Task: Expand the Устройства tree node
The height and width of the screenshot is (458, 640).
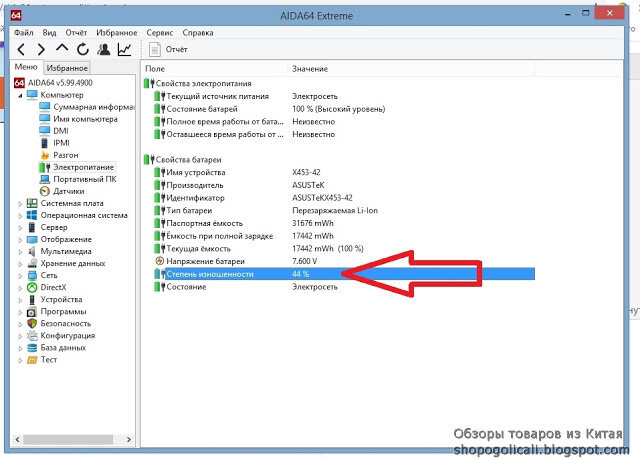Action: pyautogui.click(x=20, y=300)
